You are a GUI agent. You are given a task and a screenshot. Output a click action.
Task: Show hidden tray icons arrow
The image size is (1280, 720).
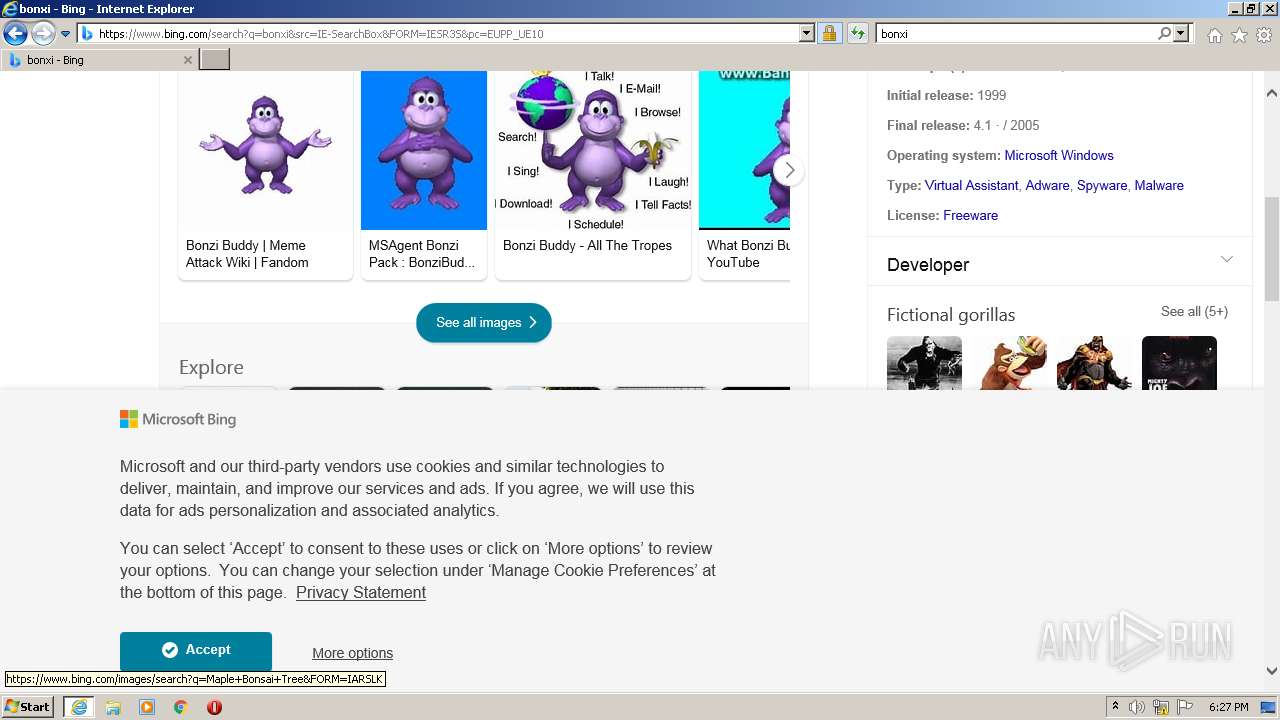click(1115, 707)
